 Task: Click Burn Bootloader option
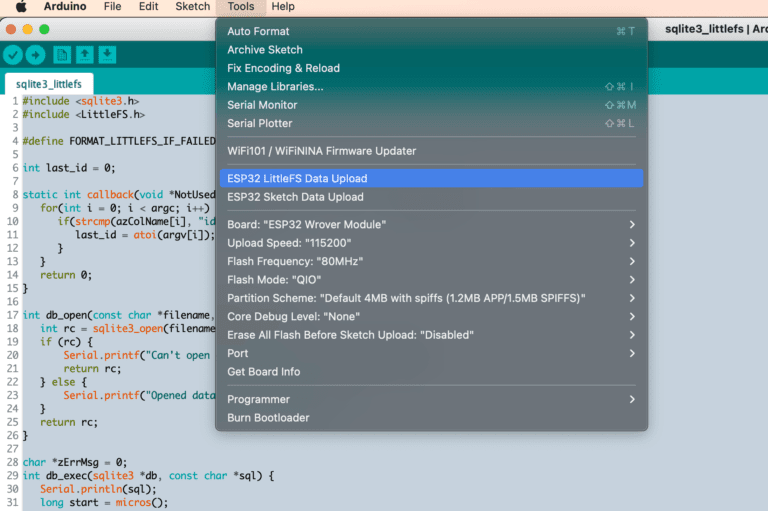pyautogui.click(x=268, y=417)
